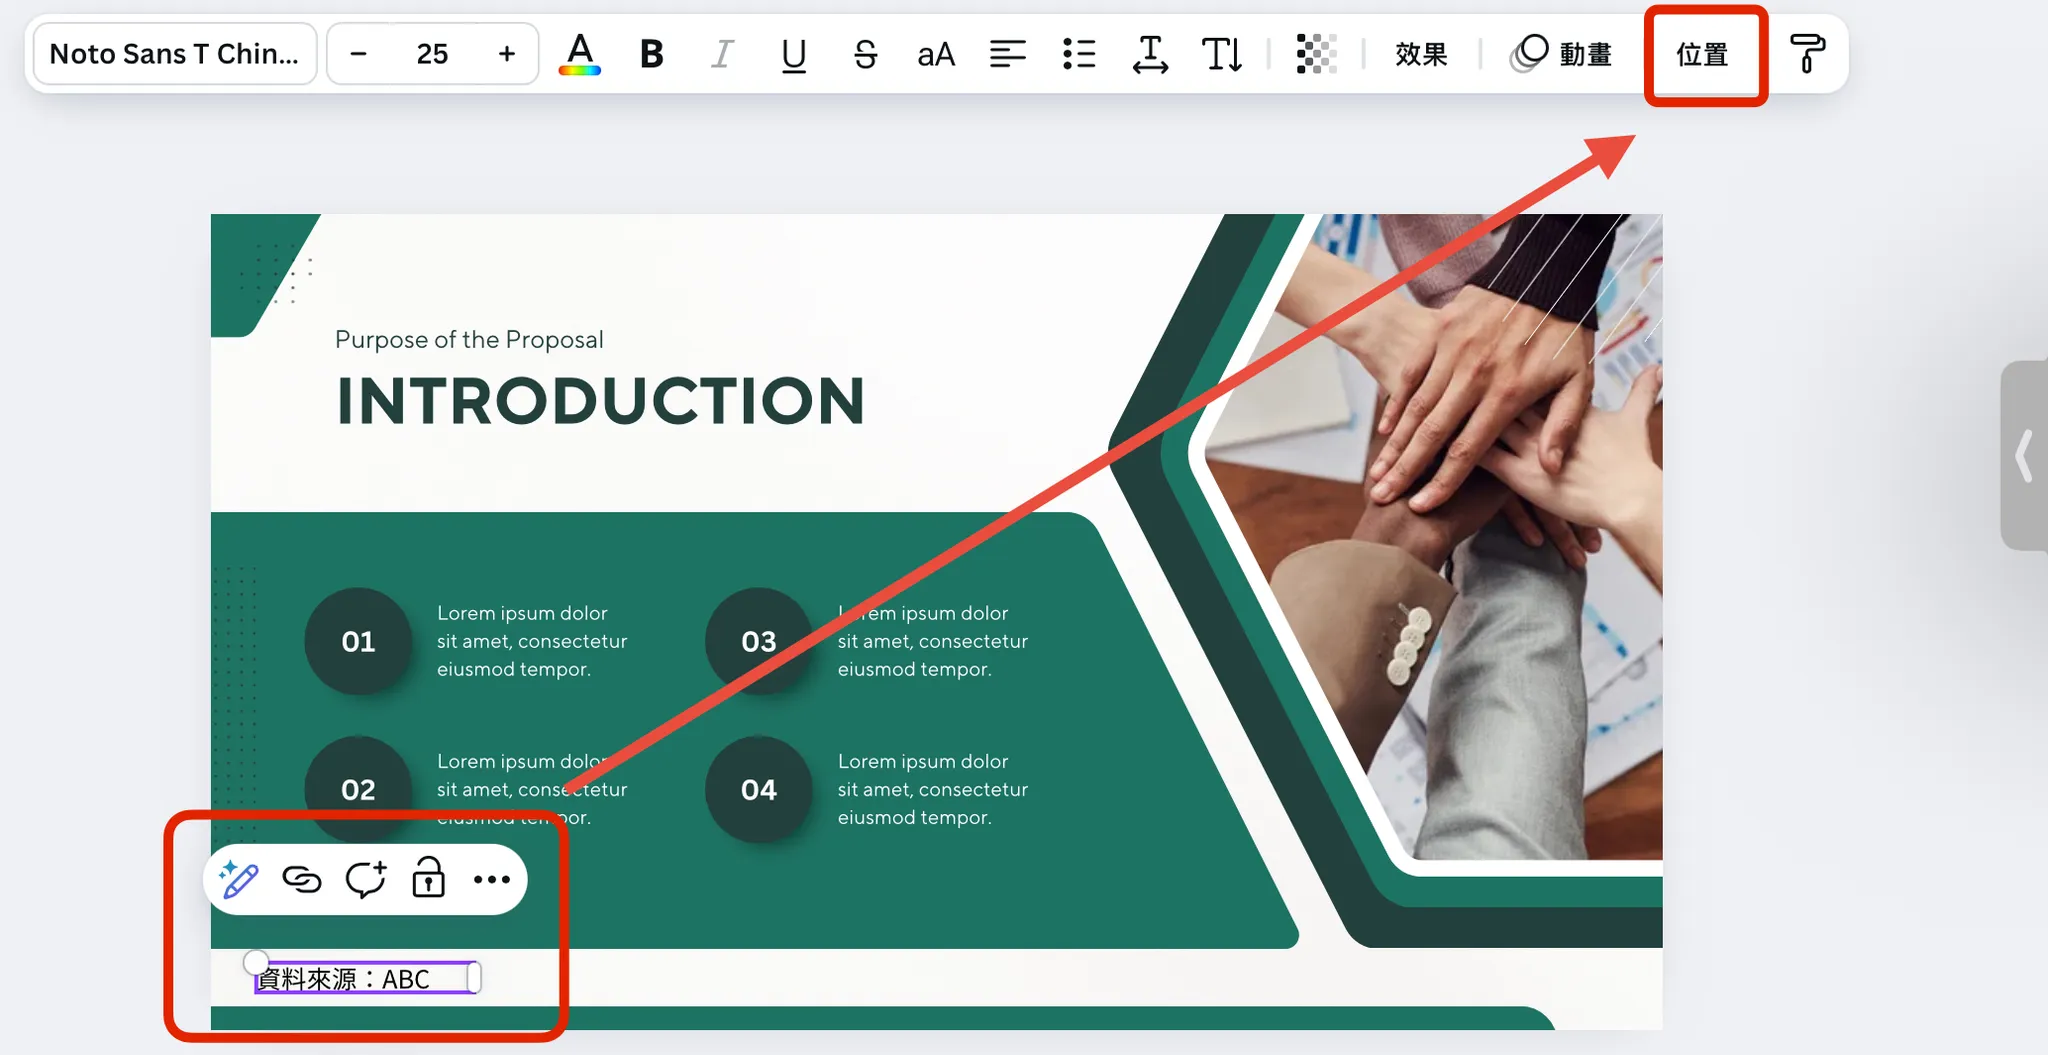The width and height of the screenshot is (2048, 1055).
Task: Toggle strikethrough formatting
Action: click(865, 55)
